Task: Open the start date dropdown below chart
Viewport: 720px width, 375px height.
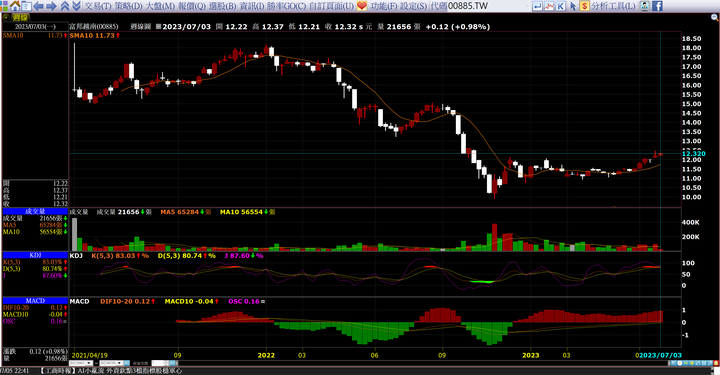Action: click(x=88, y=363)
